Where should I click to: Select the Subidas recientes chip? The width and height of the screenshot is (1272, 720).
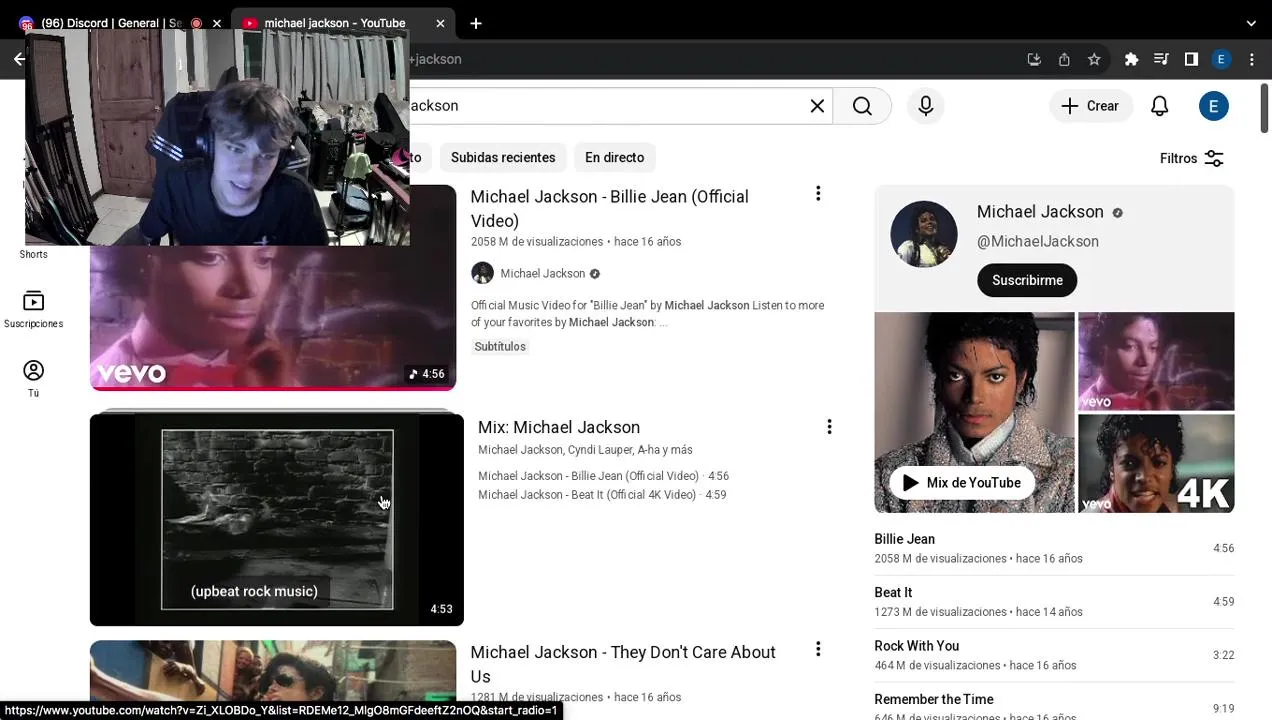[503, 157]
